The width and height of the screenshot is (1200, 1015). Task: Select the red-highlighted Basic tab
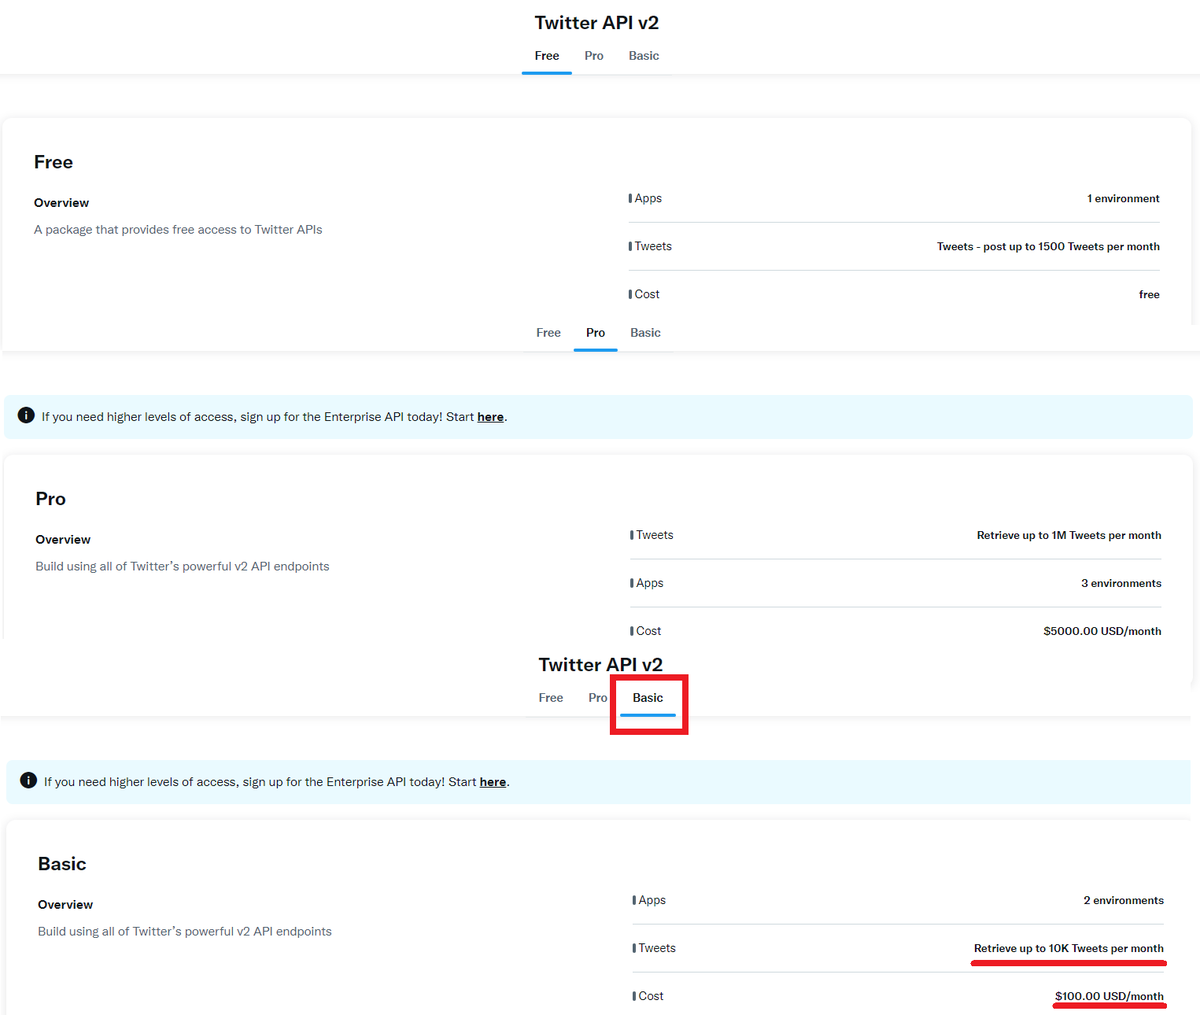click(648, 697)
